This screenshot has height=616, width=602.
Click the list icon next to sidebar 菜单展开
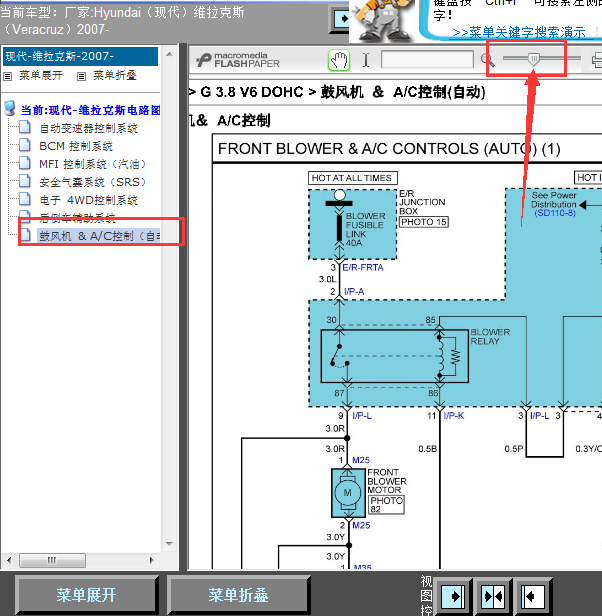click(7, 76)
